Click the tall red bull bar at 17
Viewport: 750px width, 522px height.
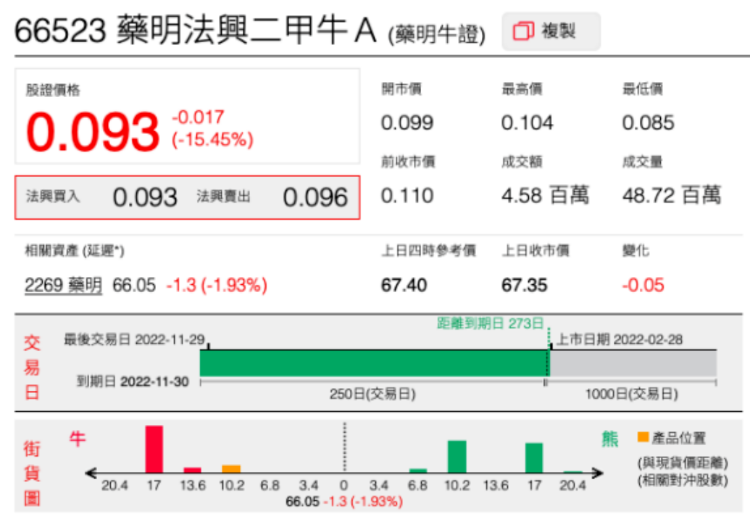coord(154,449)
